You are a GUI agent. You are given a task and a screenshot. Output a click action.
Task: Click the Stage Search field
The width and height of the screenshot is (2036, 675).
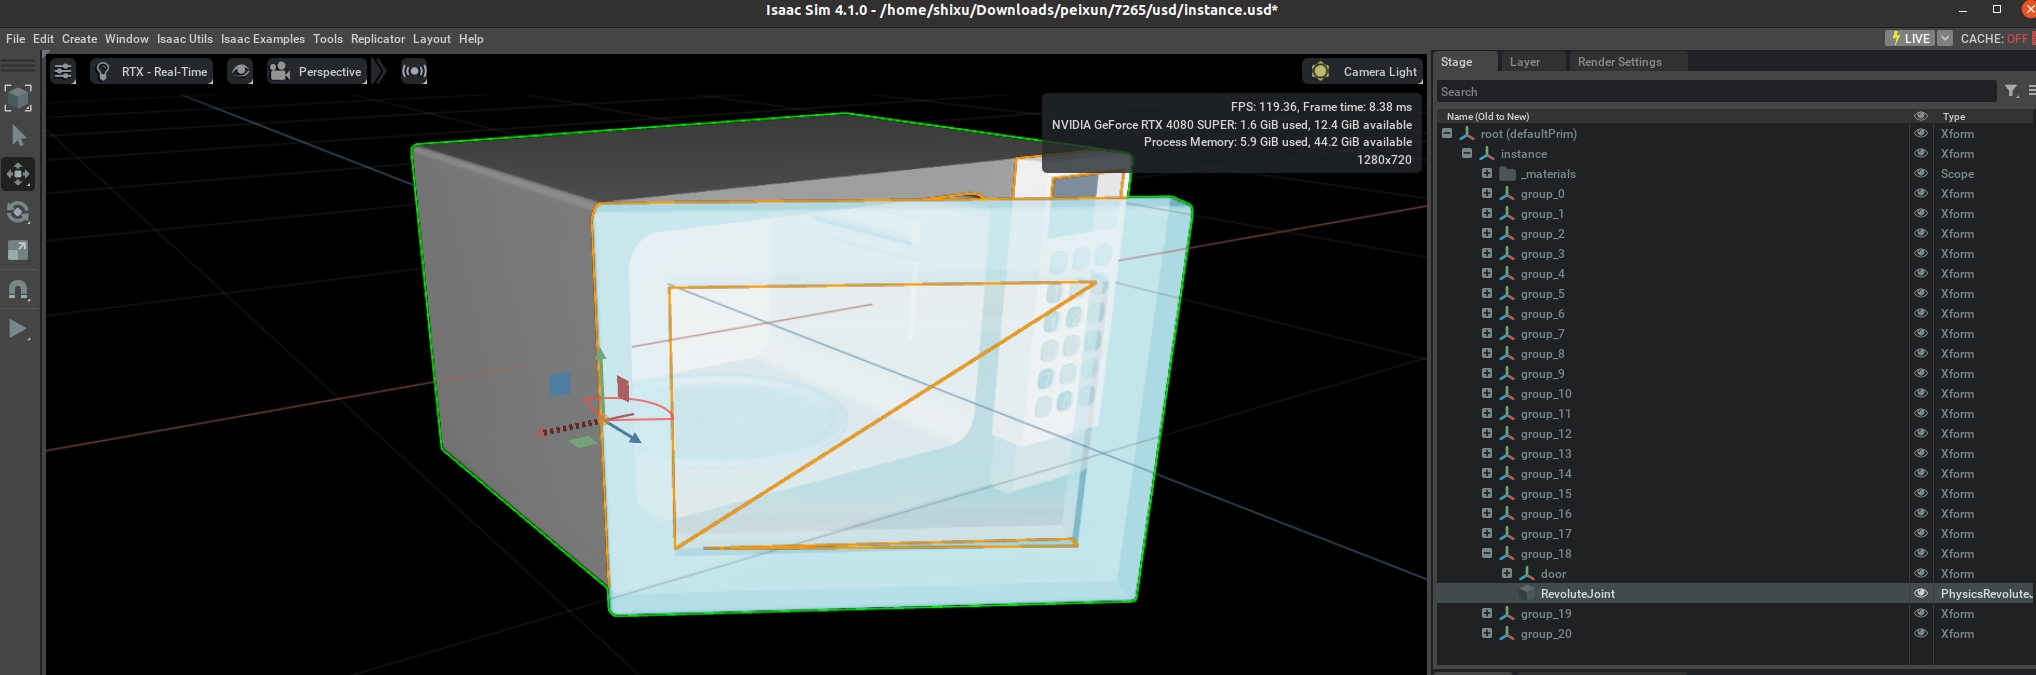click(1716, 91)
